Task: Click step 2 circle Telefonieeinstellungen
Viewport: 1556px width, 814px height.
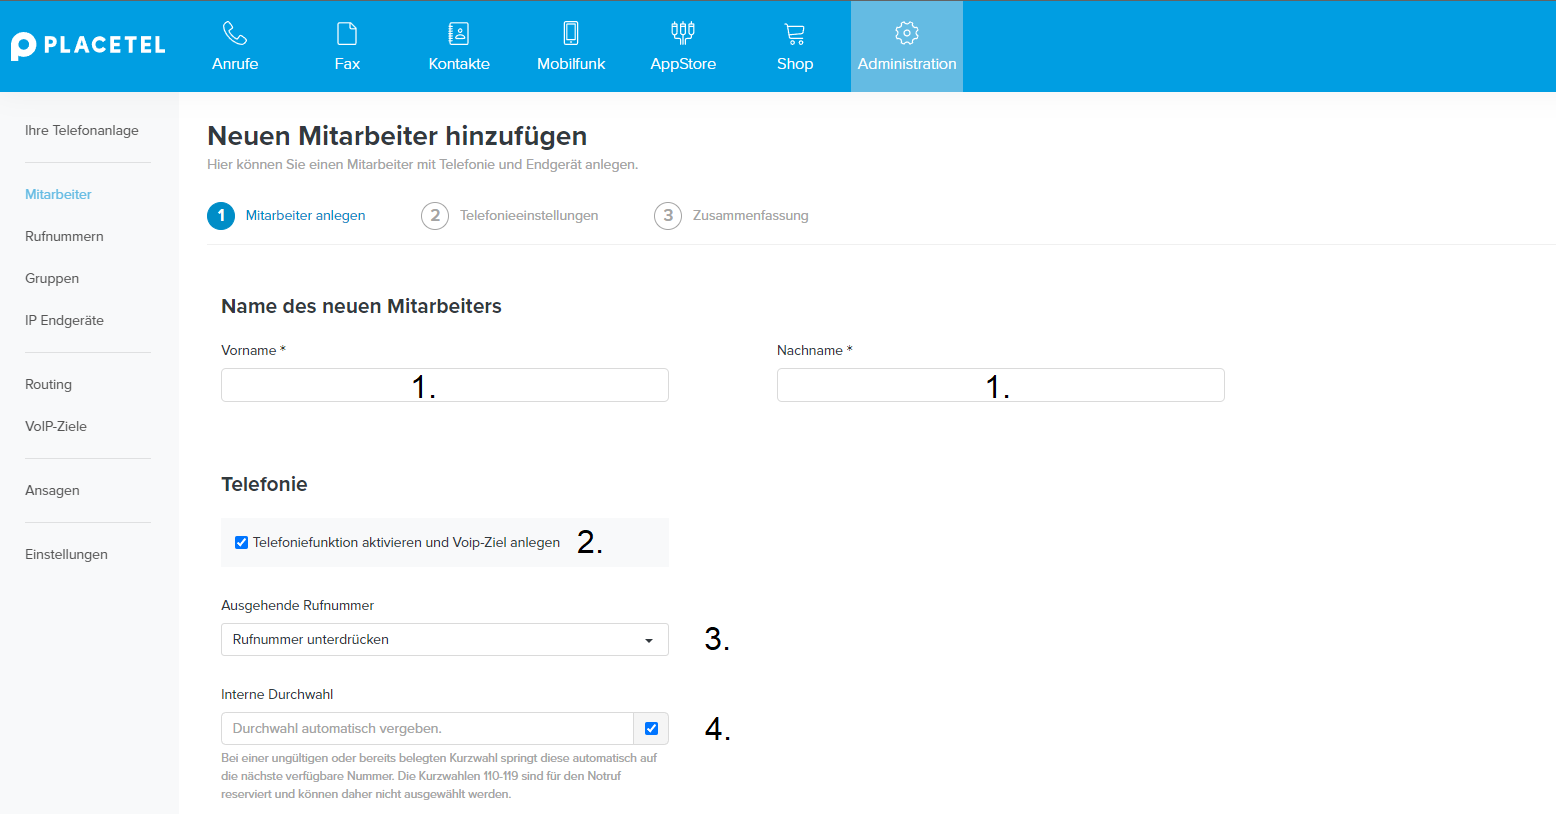Action: pos(435,216)
